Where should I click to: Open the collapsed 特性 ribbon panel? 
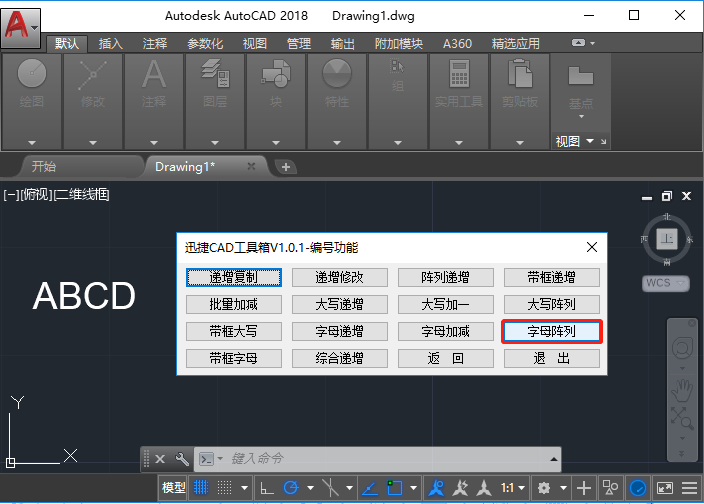click(337, 101)
